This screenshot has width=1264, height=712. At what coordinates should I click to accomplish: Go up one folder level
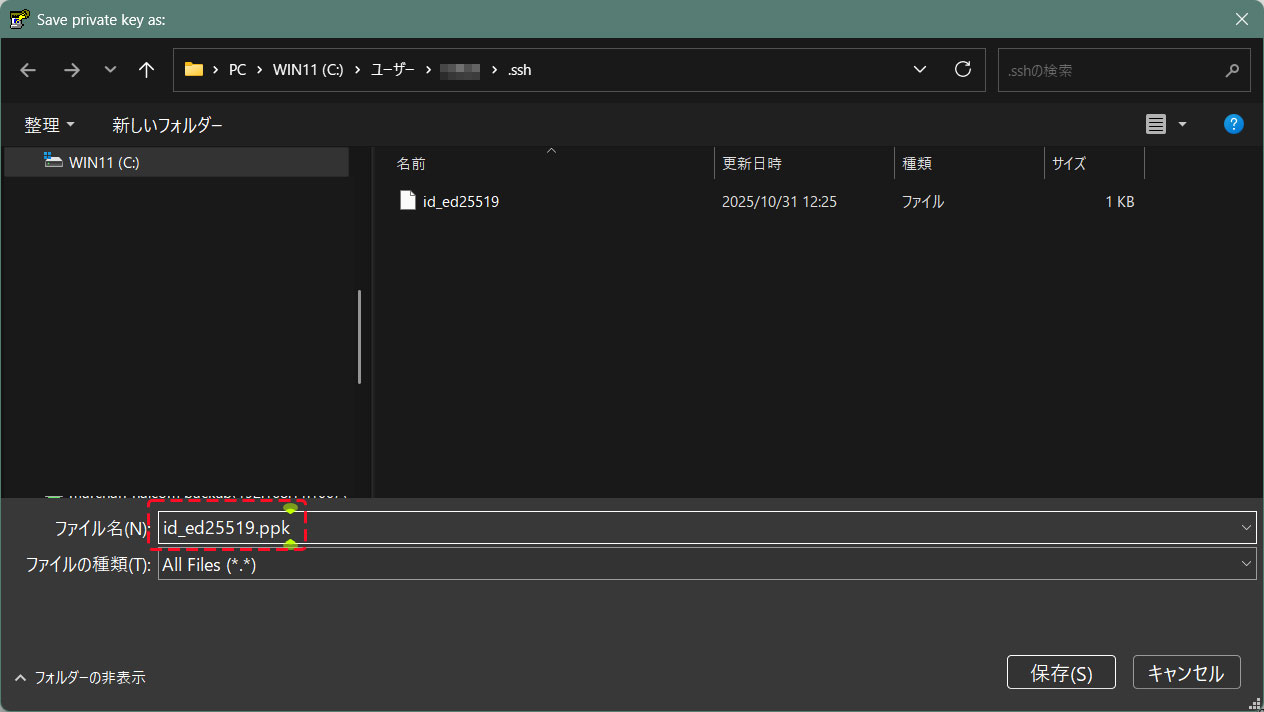[x=147, y=70]
